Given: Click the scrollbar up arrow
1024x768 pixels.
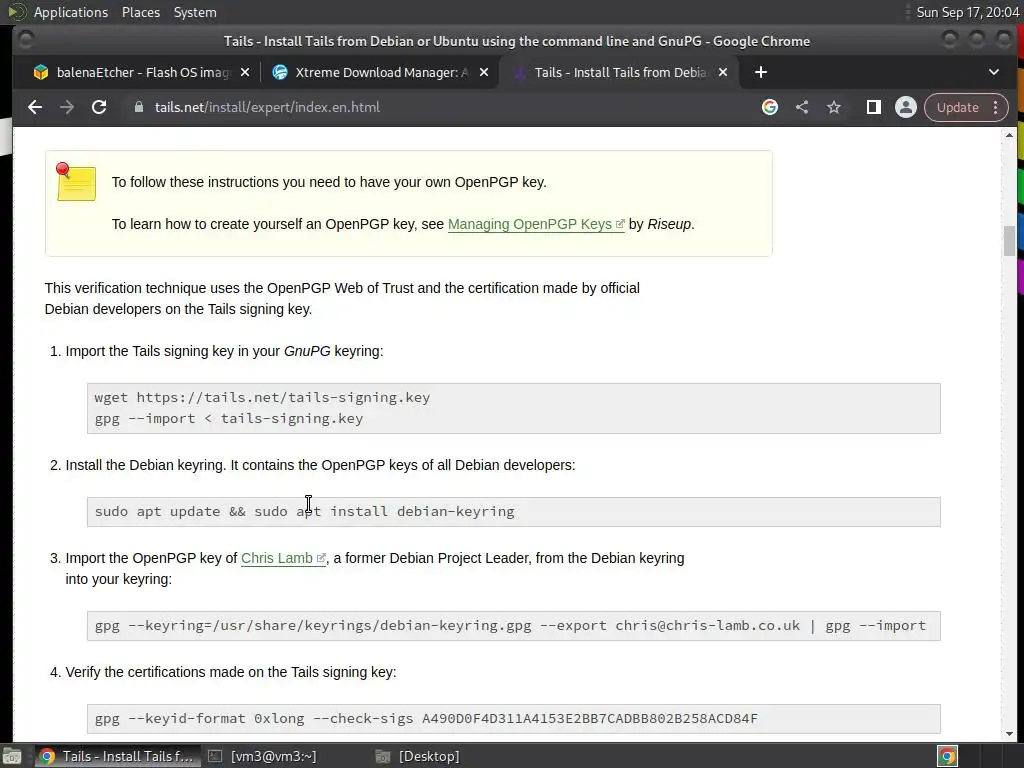Looking at the screenshot, I should [1009, 135].
